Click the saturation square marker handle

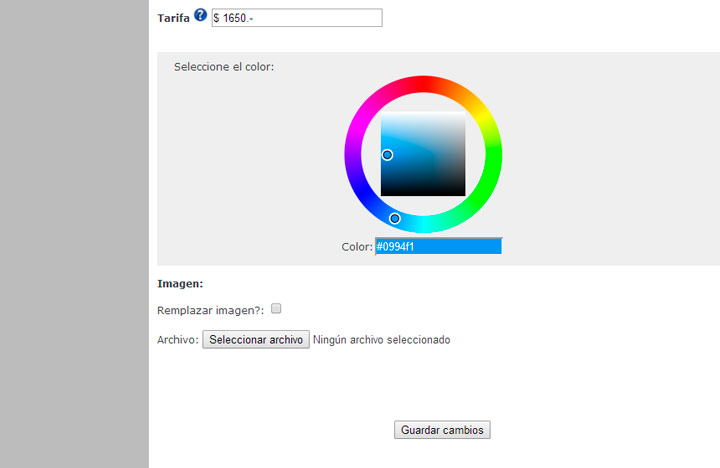pyautogui.click(x=387, y=155)
